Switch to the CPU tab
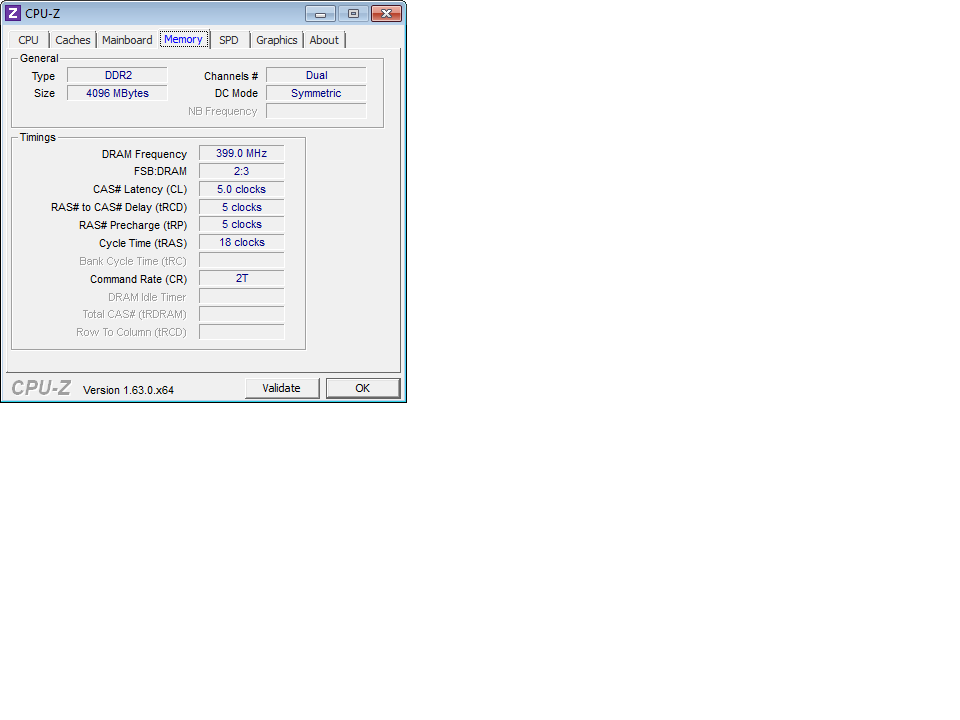This screenshot has height=720, width=960. point(28,40)
